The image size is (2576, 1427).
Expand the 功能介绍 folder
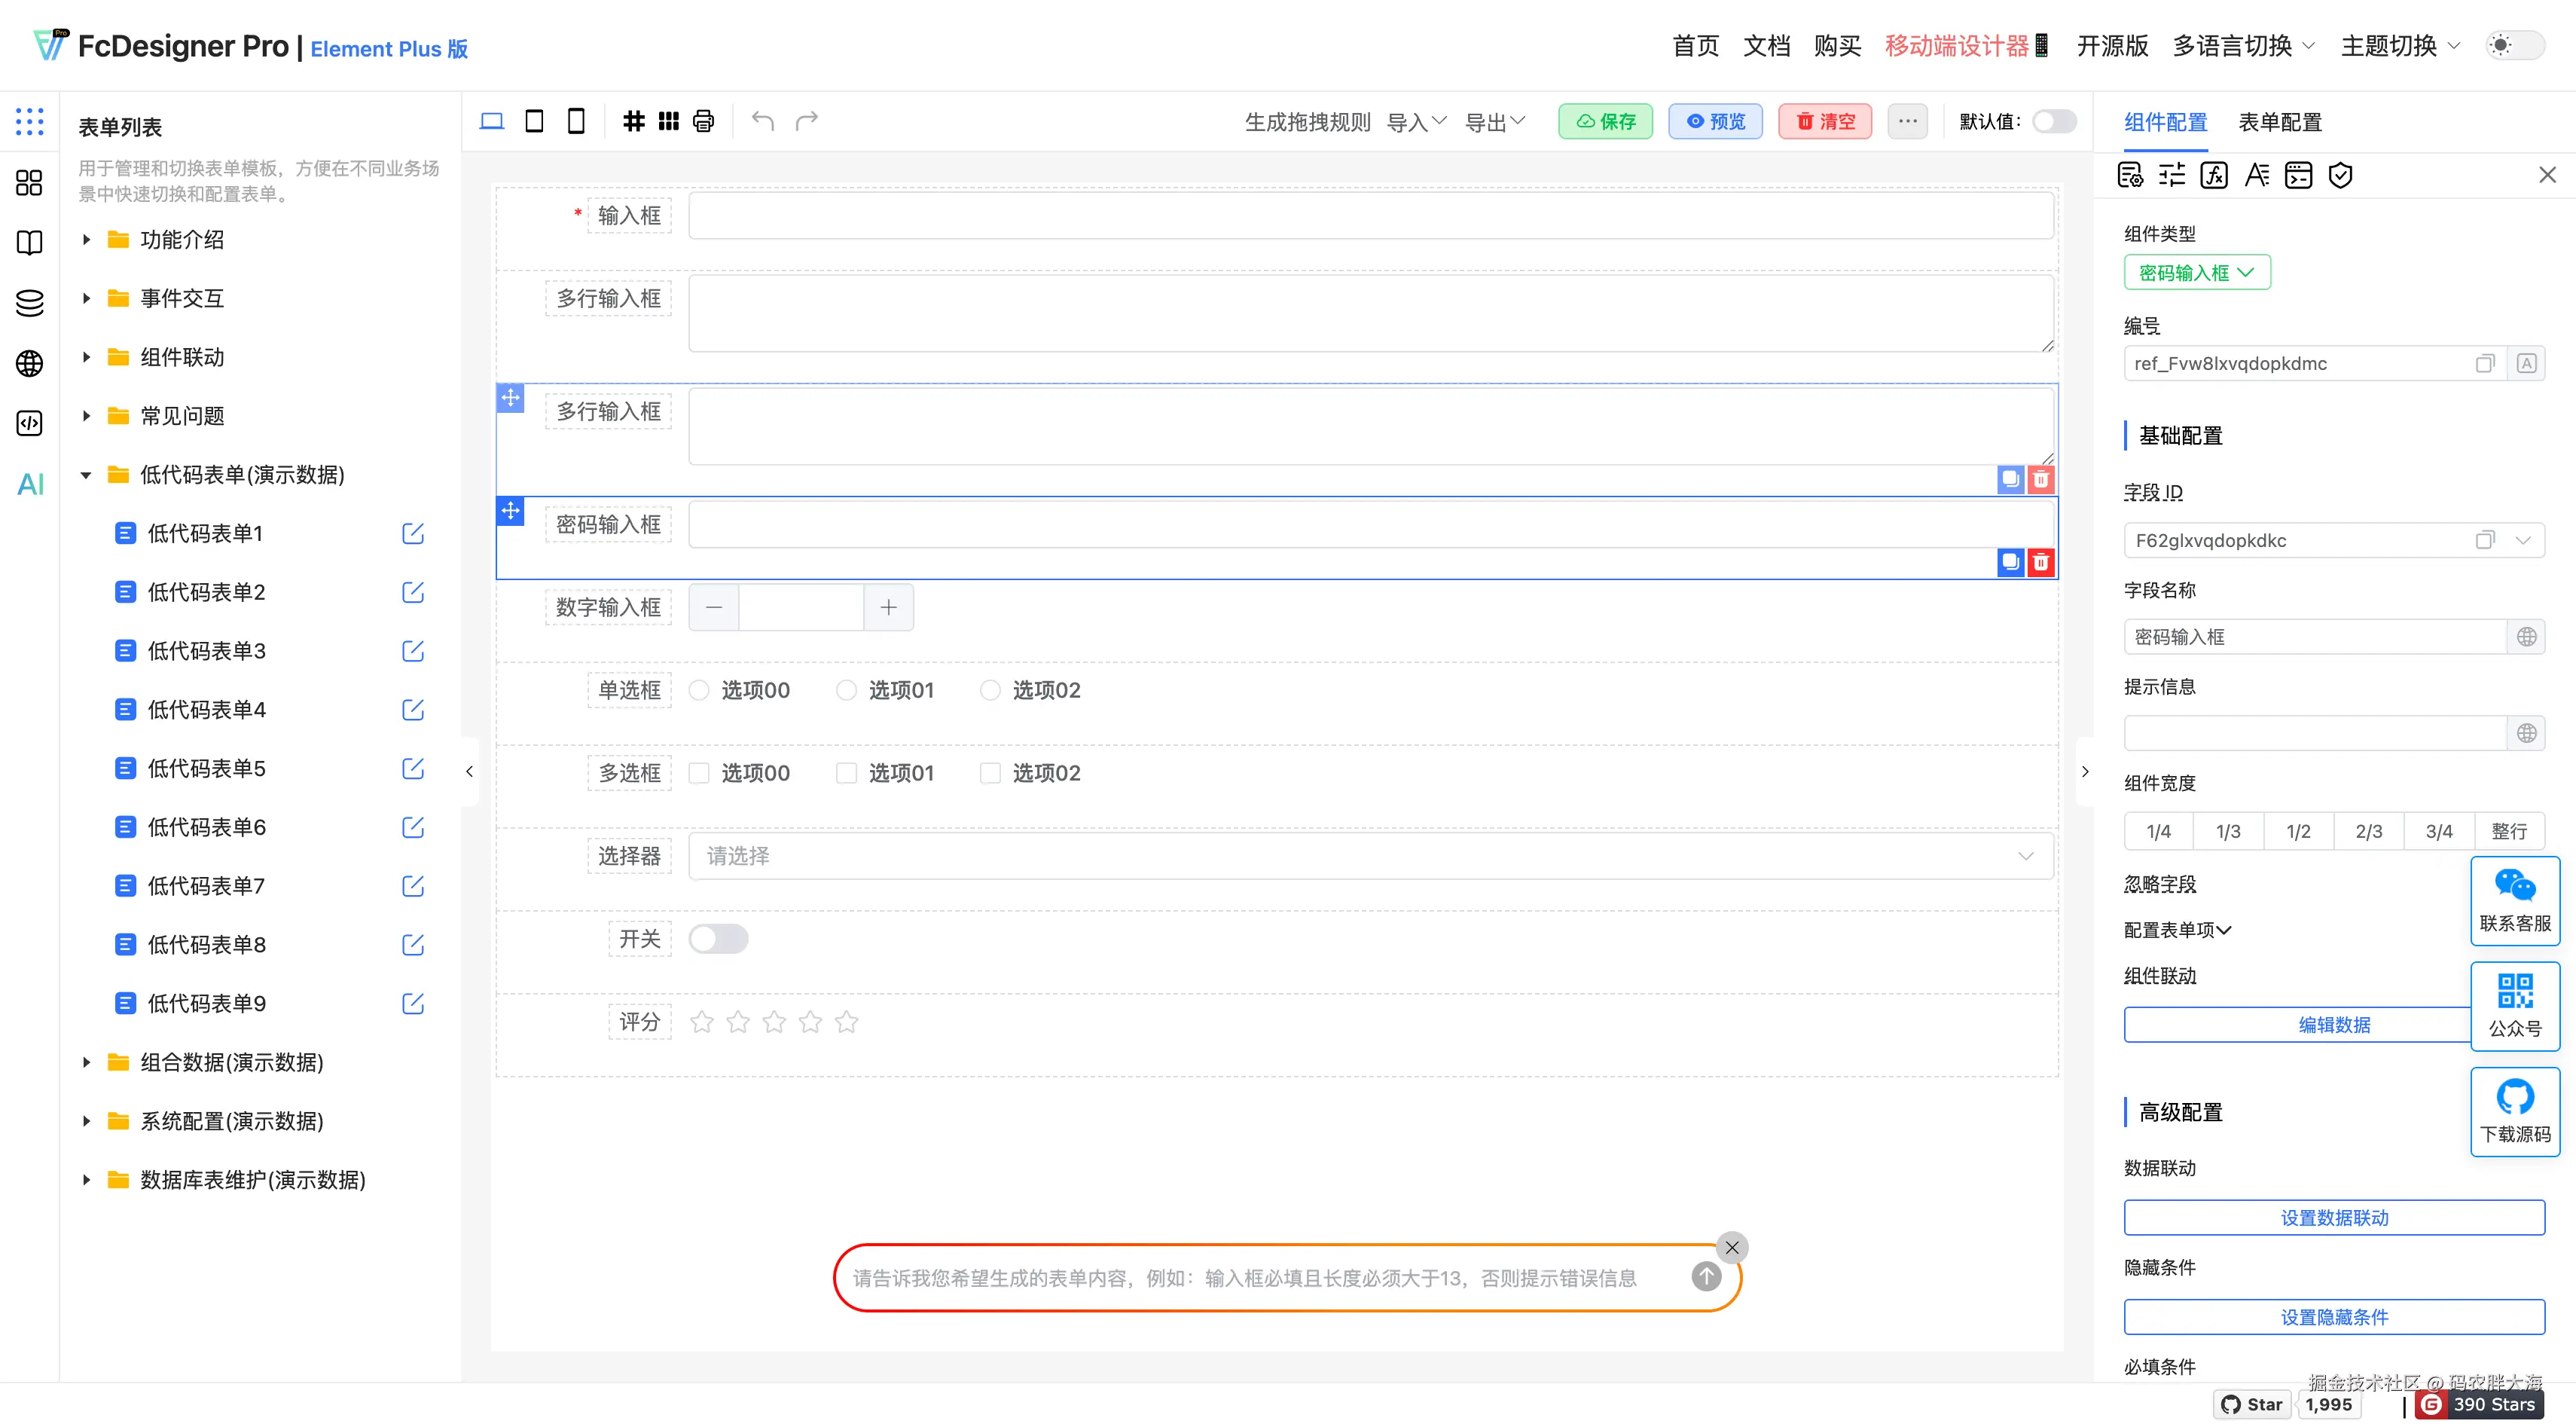(x=87, y=240)
